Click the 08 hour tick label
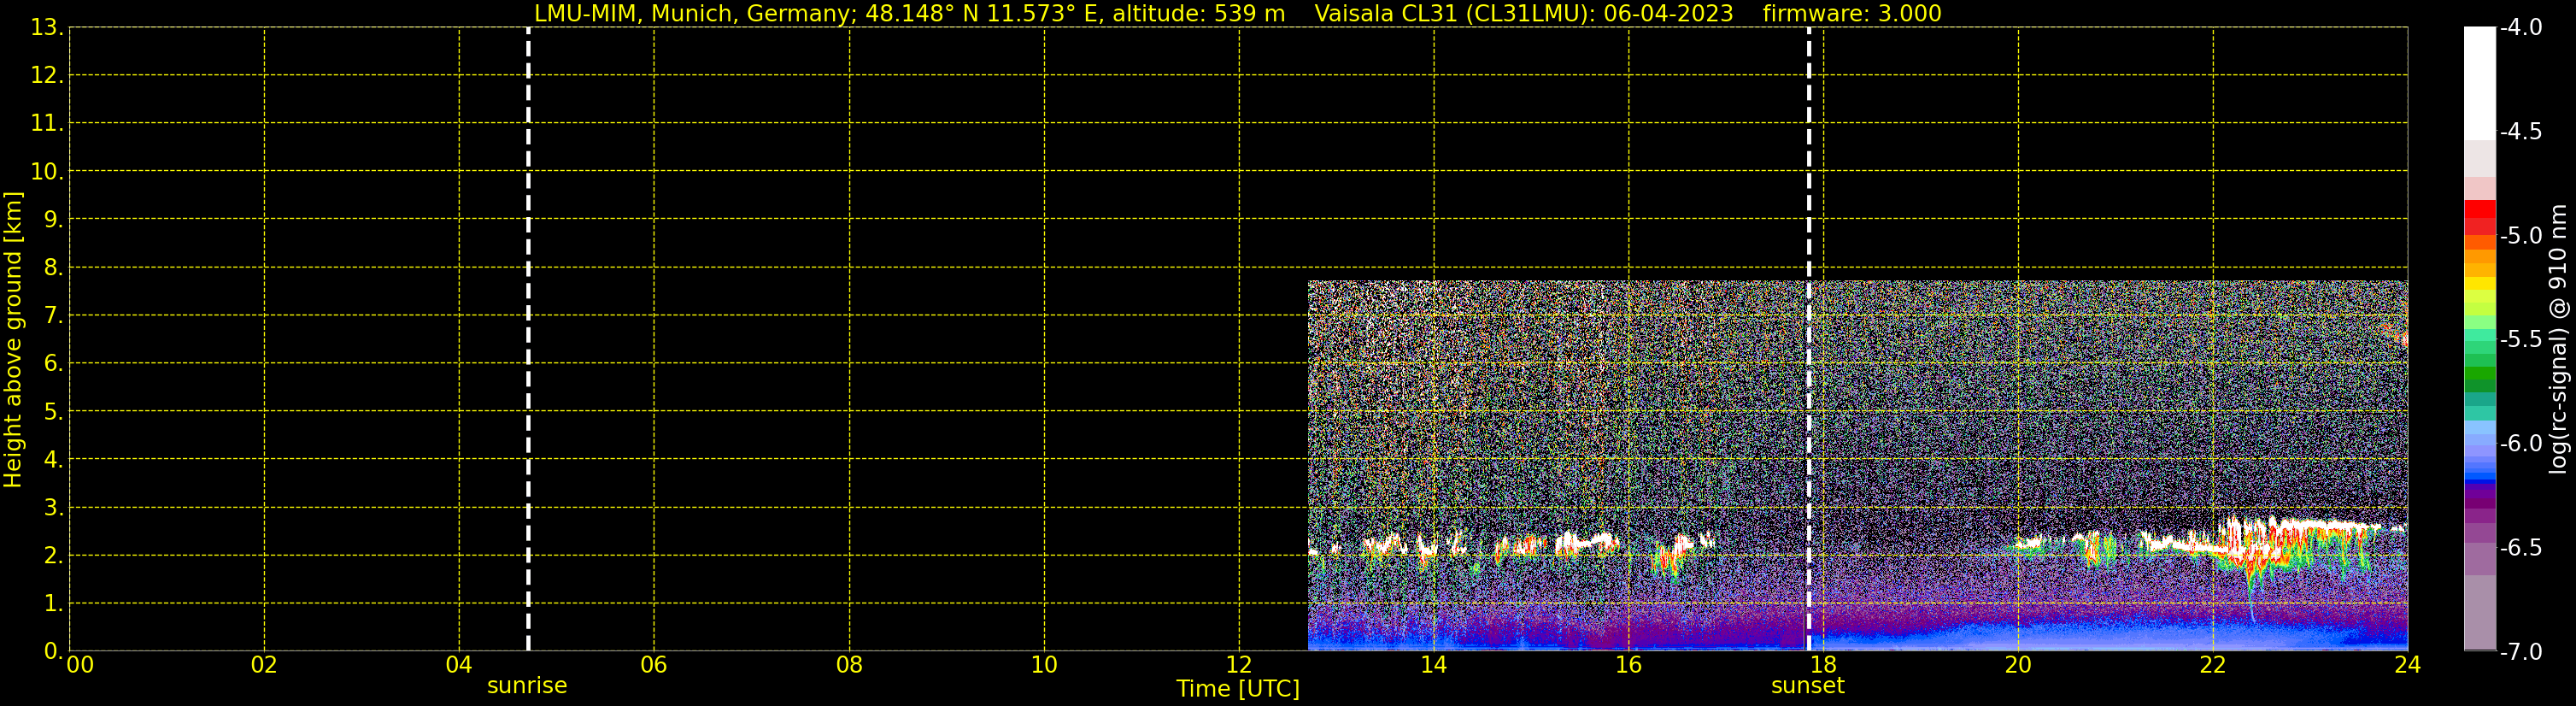The image size is (2576, 706). 849,665
